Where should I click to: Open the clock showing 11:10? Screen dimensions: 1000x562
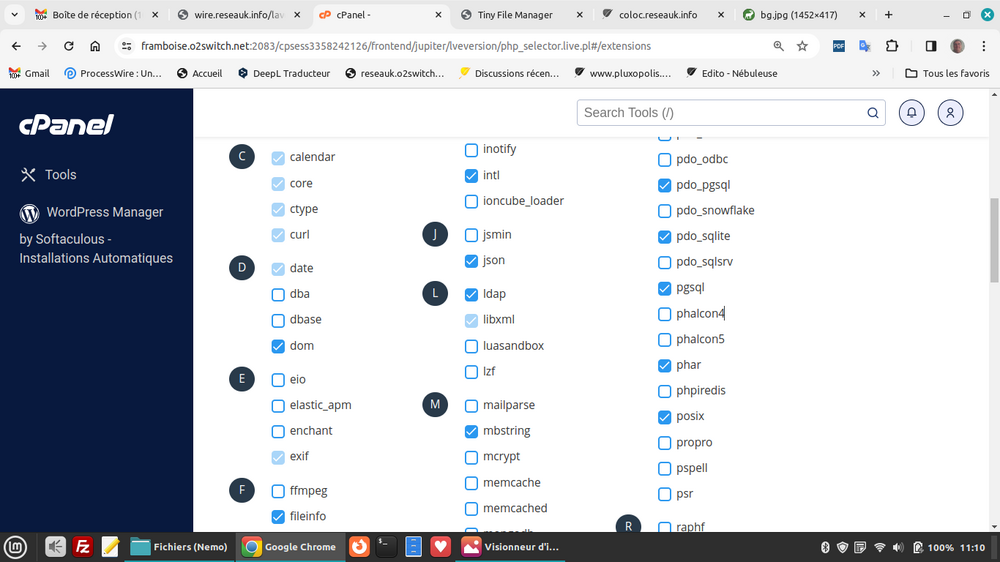973,547
